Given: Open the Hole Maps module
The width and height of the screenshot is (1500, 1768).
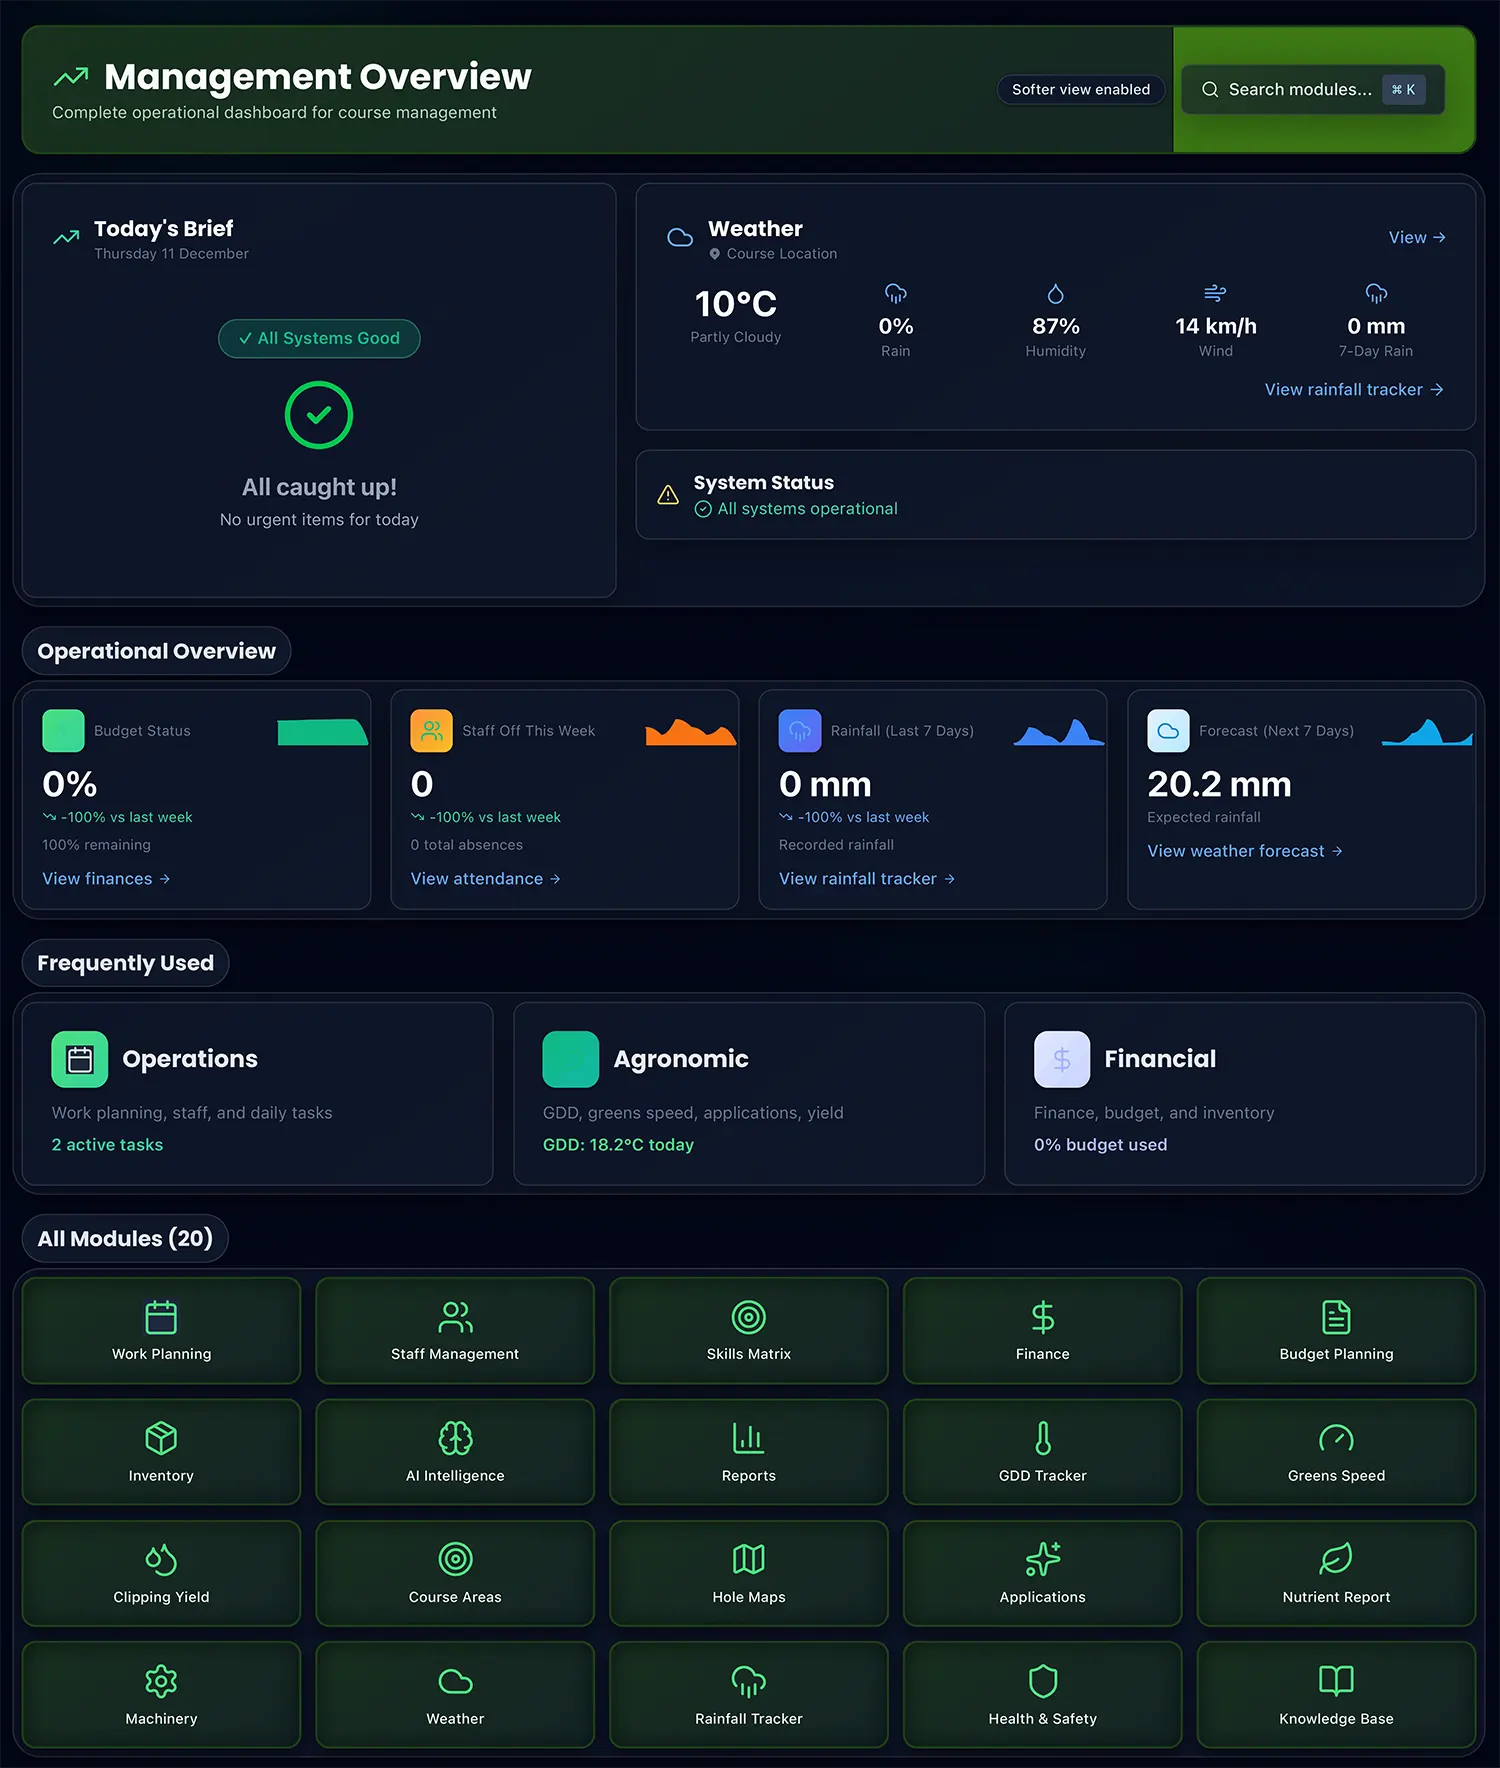Looking at the screenshot, I should 748,1573.
